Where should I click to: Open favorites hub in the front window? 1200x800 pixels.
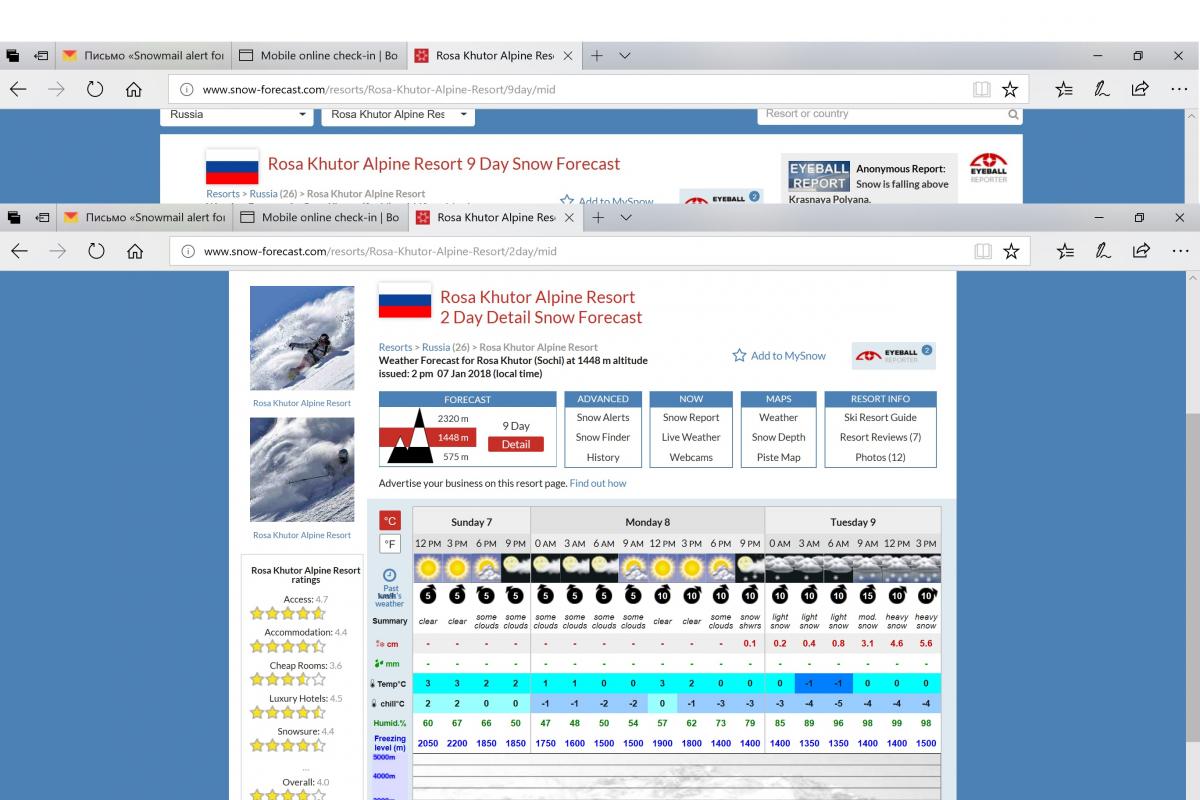tap(1066, 251)
